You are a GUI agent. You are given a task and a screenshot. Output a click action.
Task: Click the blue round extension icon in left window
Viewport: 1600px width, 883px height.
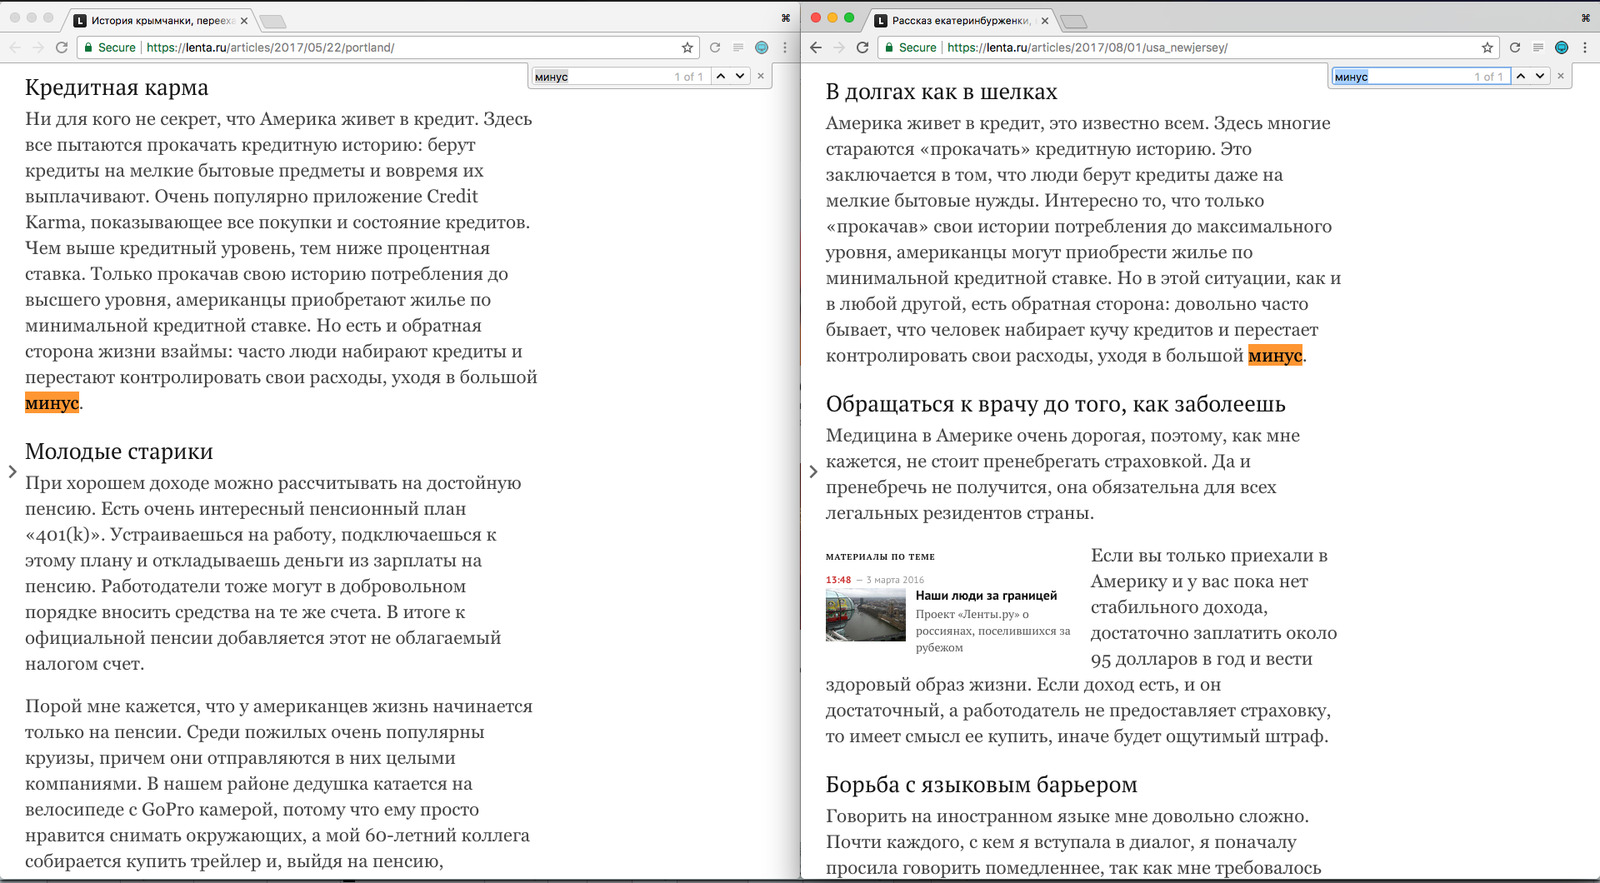761,47
